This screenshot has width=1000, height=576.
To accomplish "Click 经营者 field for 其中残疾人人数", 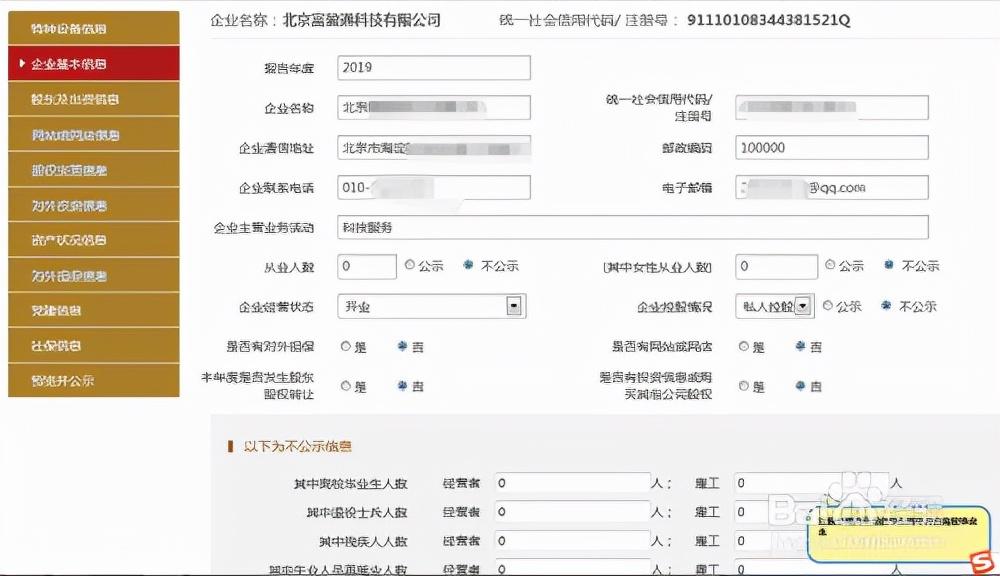I will coord(572,541).
